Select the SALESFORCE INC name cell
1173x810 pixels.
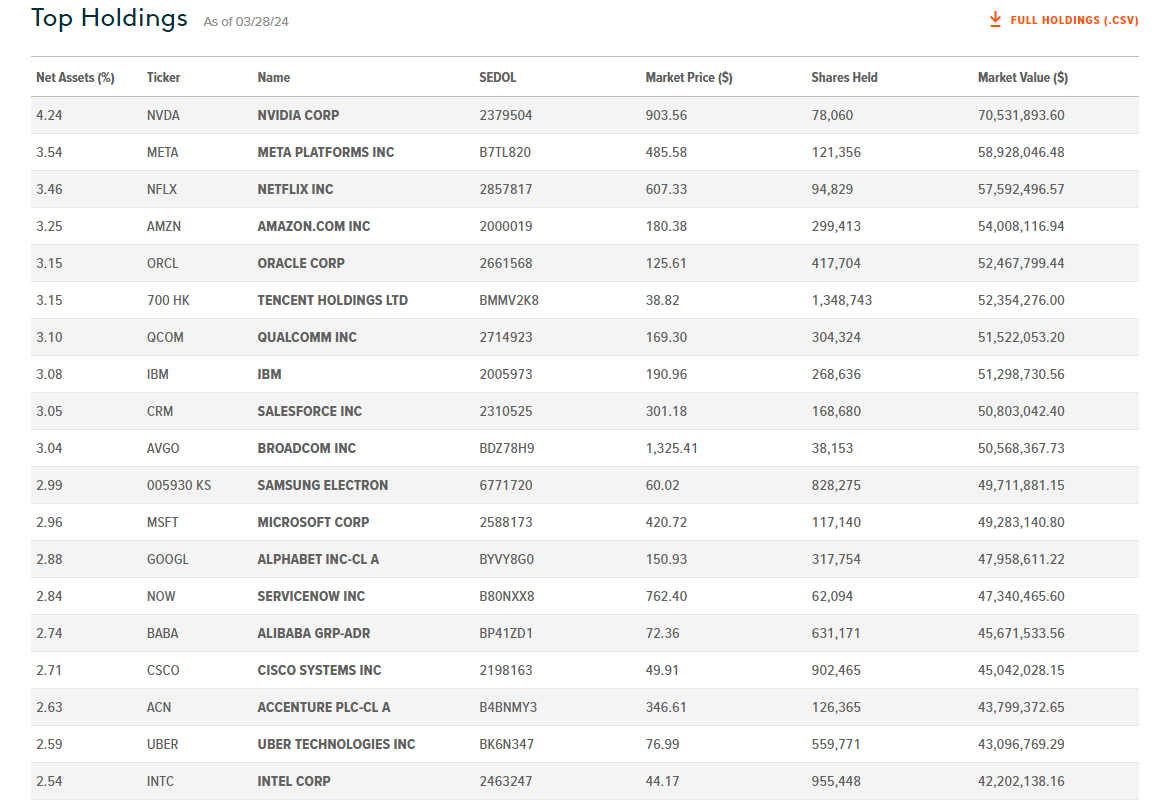[x=309, y=411]
